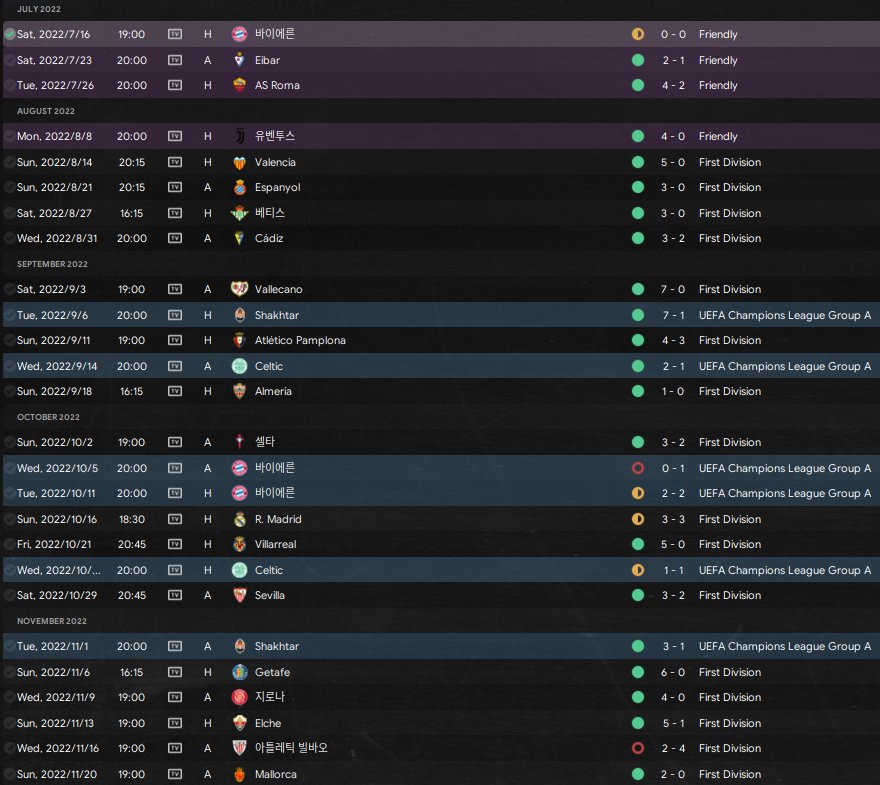The width and height of the screenshot is (880, 785).
Task: Toggle the checkmark on the Tue, 2022/11/1 row
Action: 10,646
